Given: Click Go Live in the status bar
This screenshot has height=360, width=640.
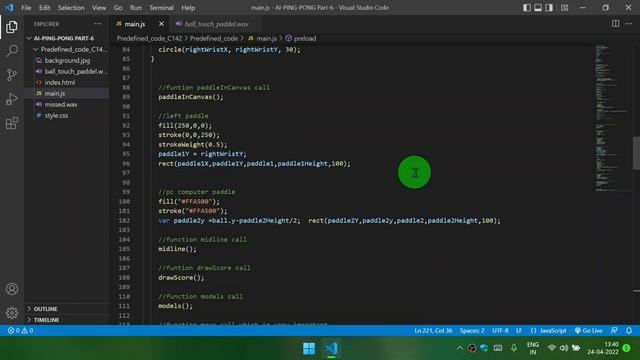Looking at the screenshot, I should (589, 331).
